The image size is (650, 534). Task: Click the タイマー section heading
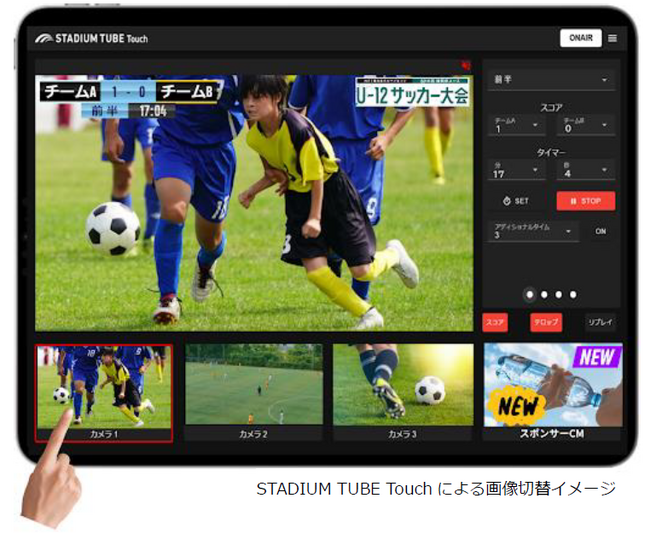pos(551,153)
